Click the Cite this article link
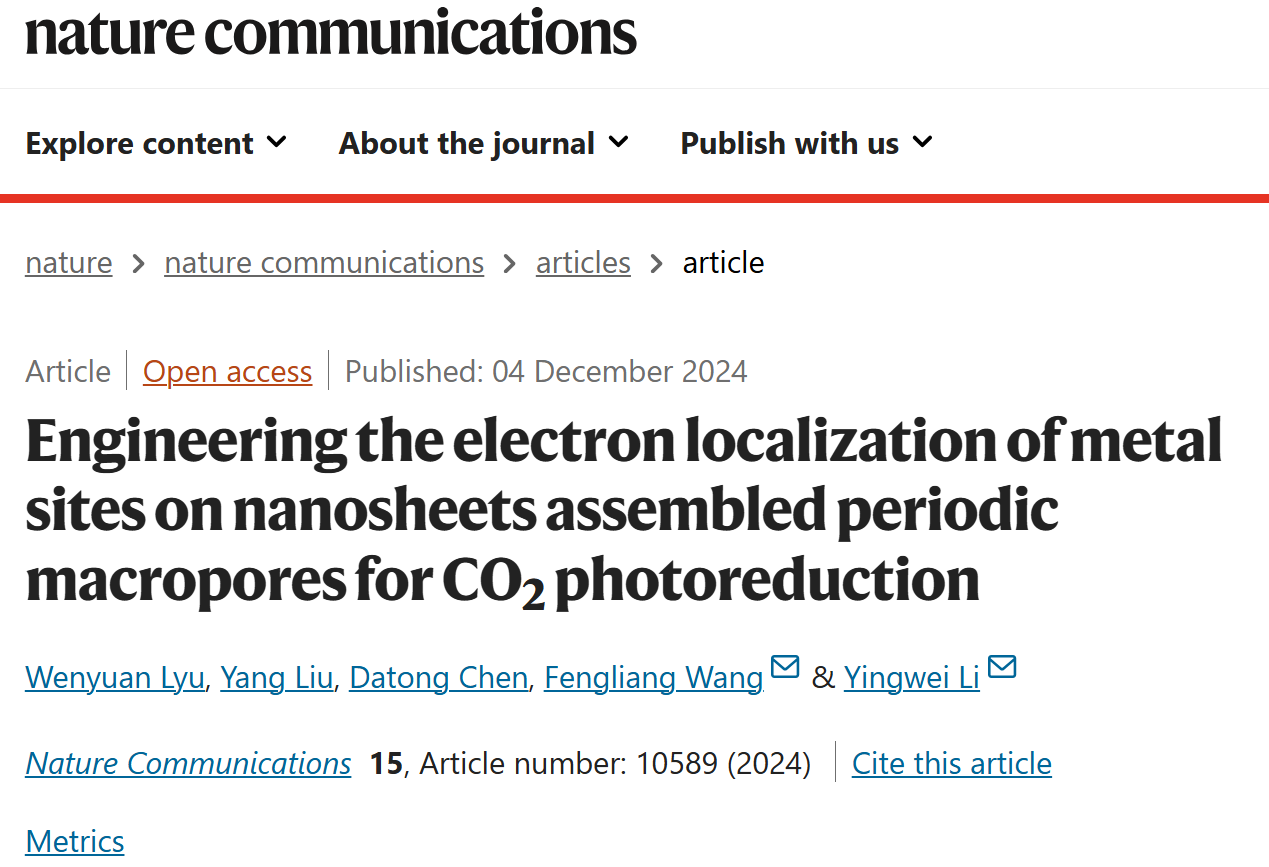 coord(952,763)
